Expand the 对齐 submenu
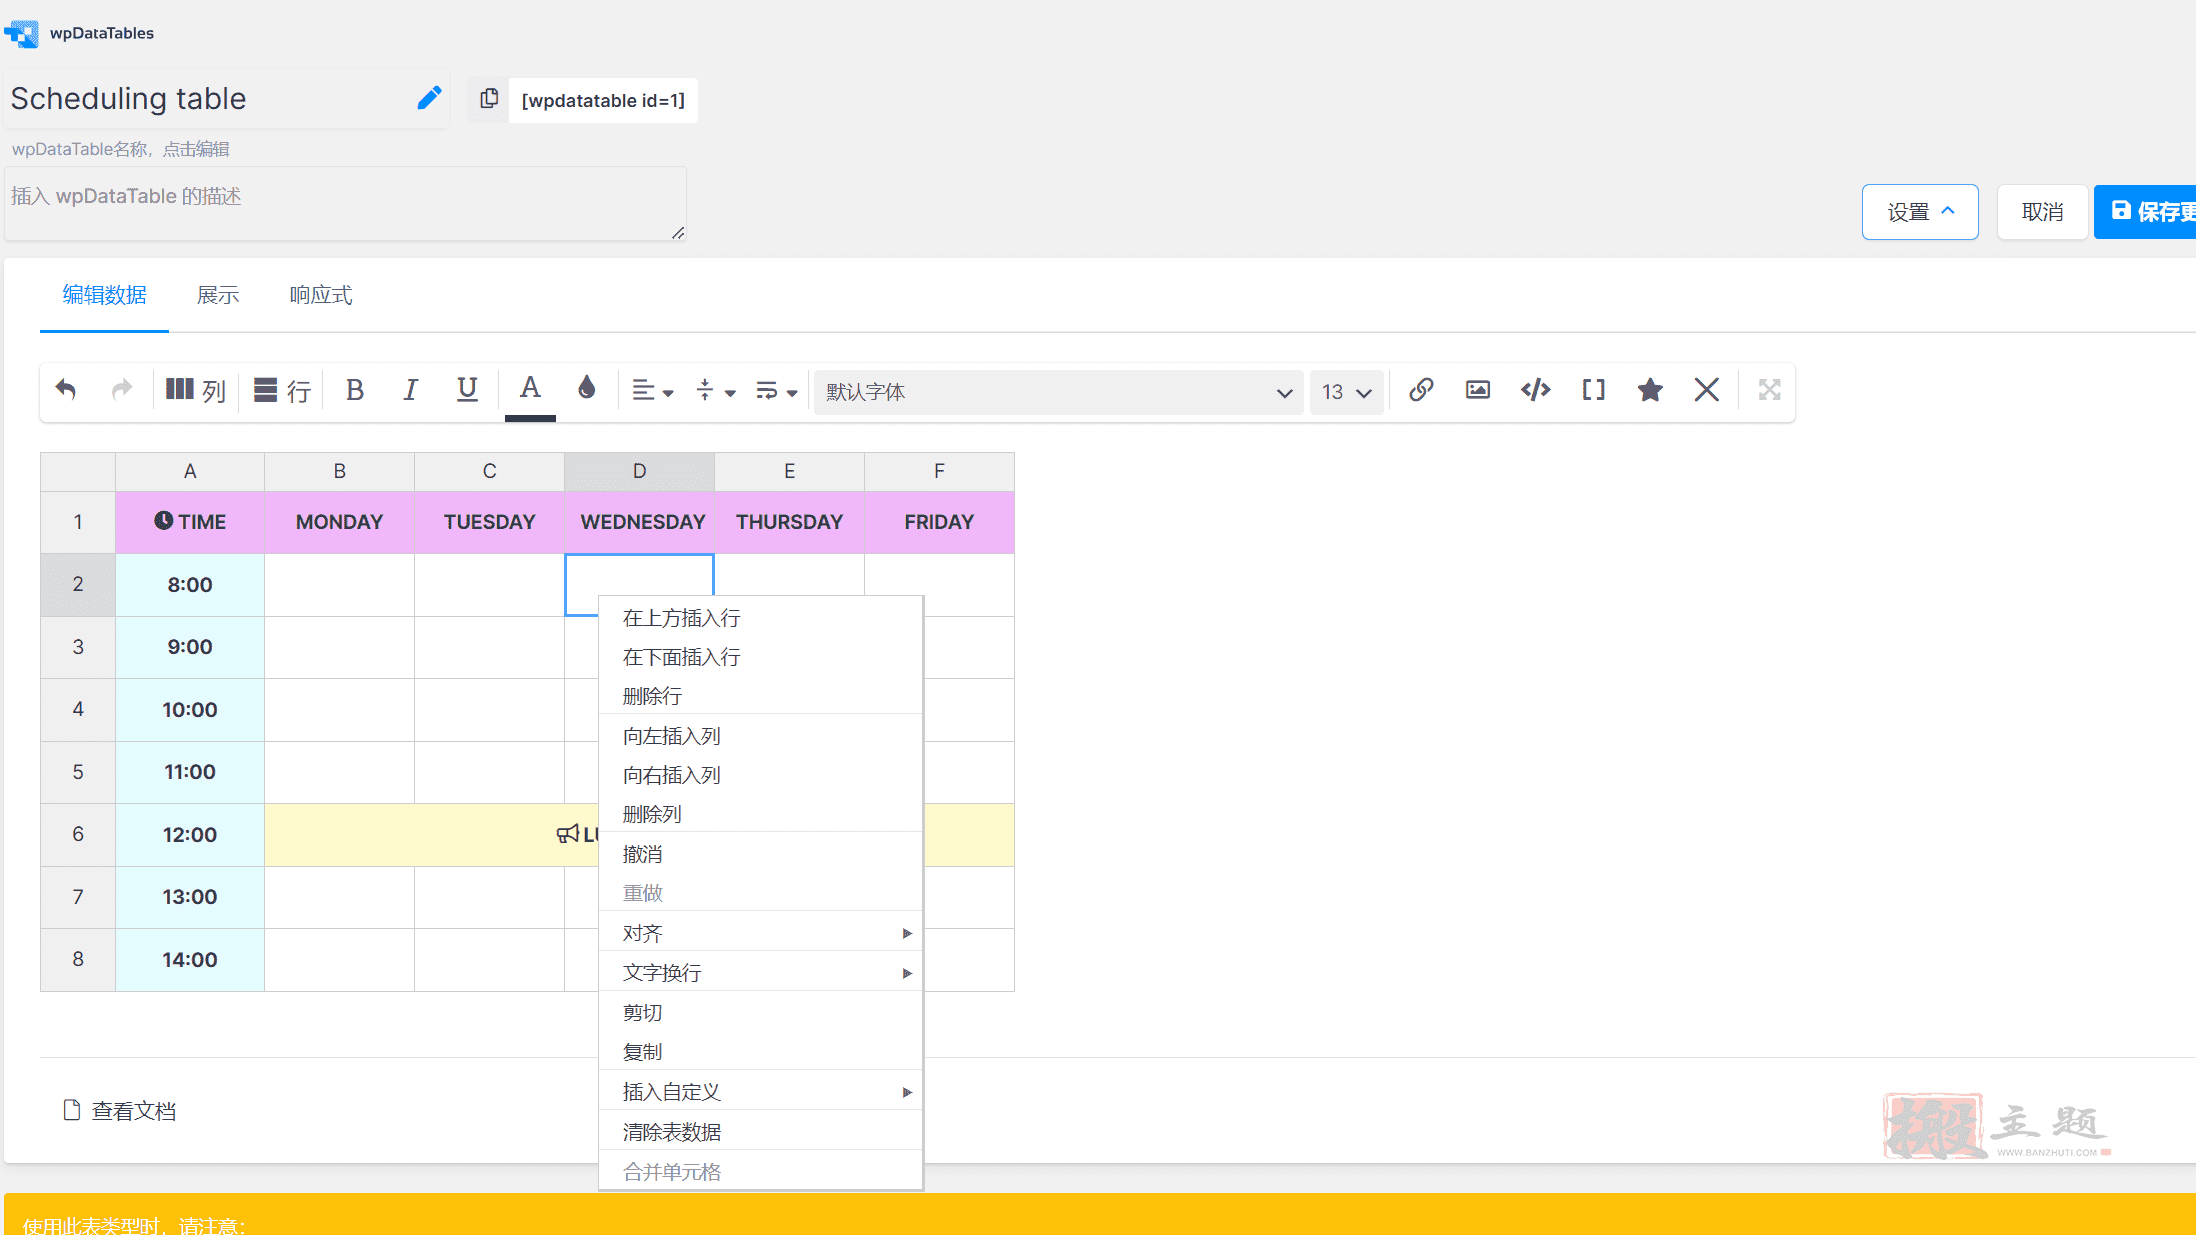 [760, 933]
